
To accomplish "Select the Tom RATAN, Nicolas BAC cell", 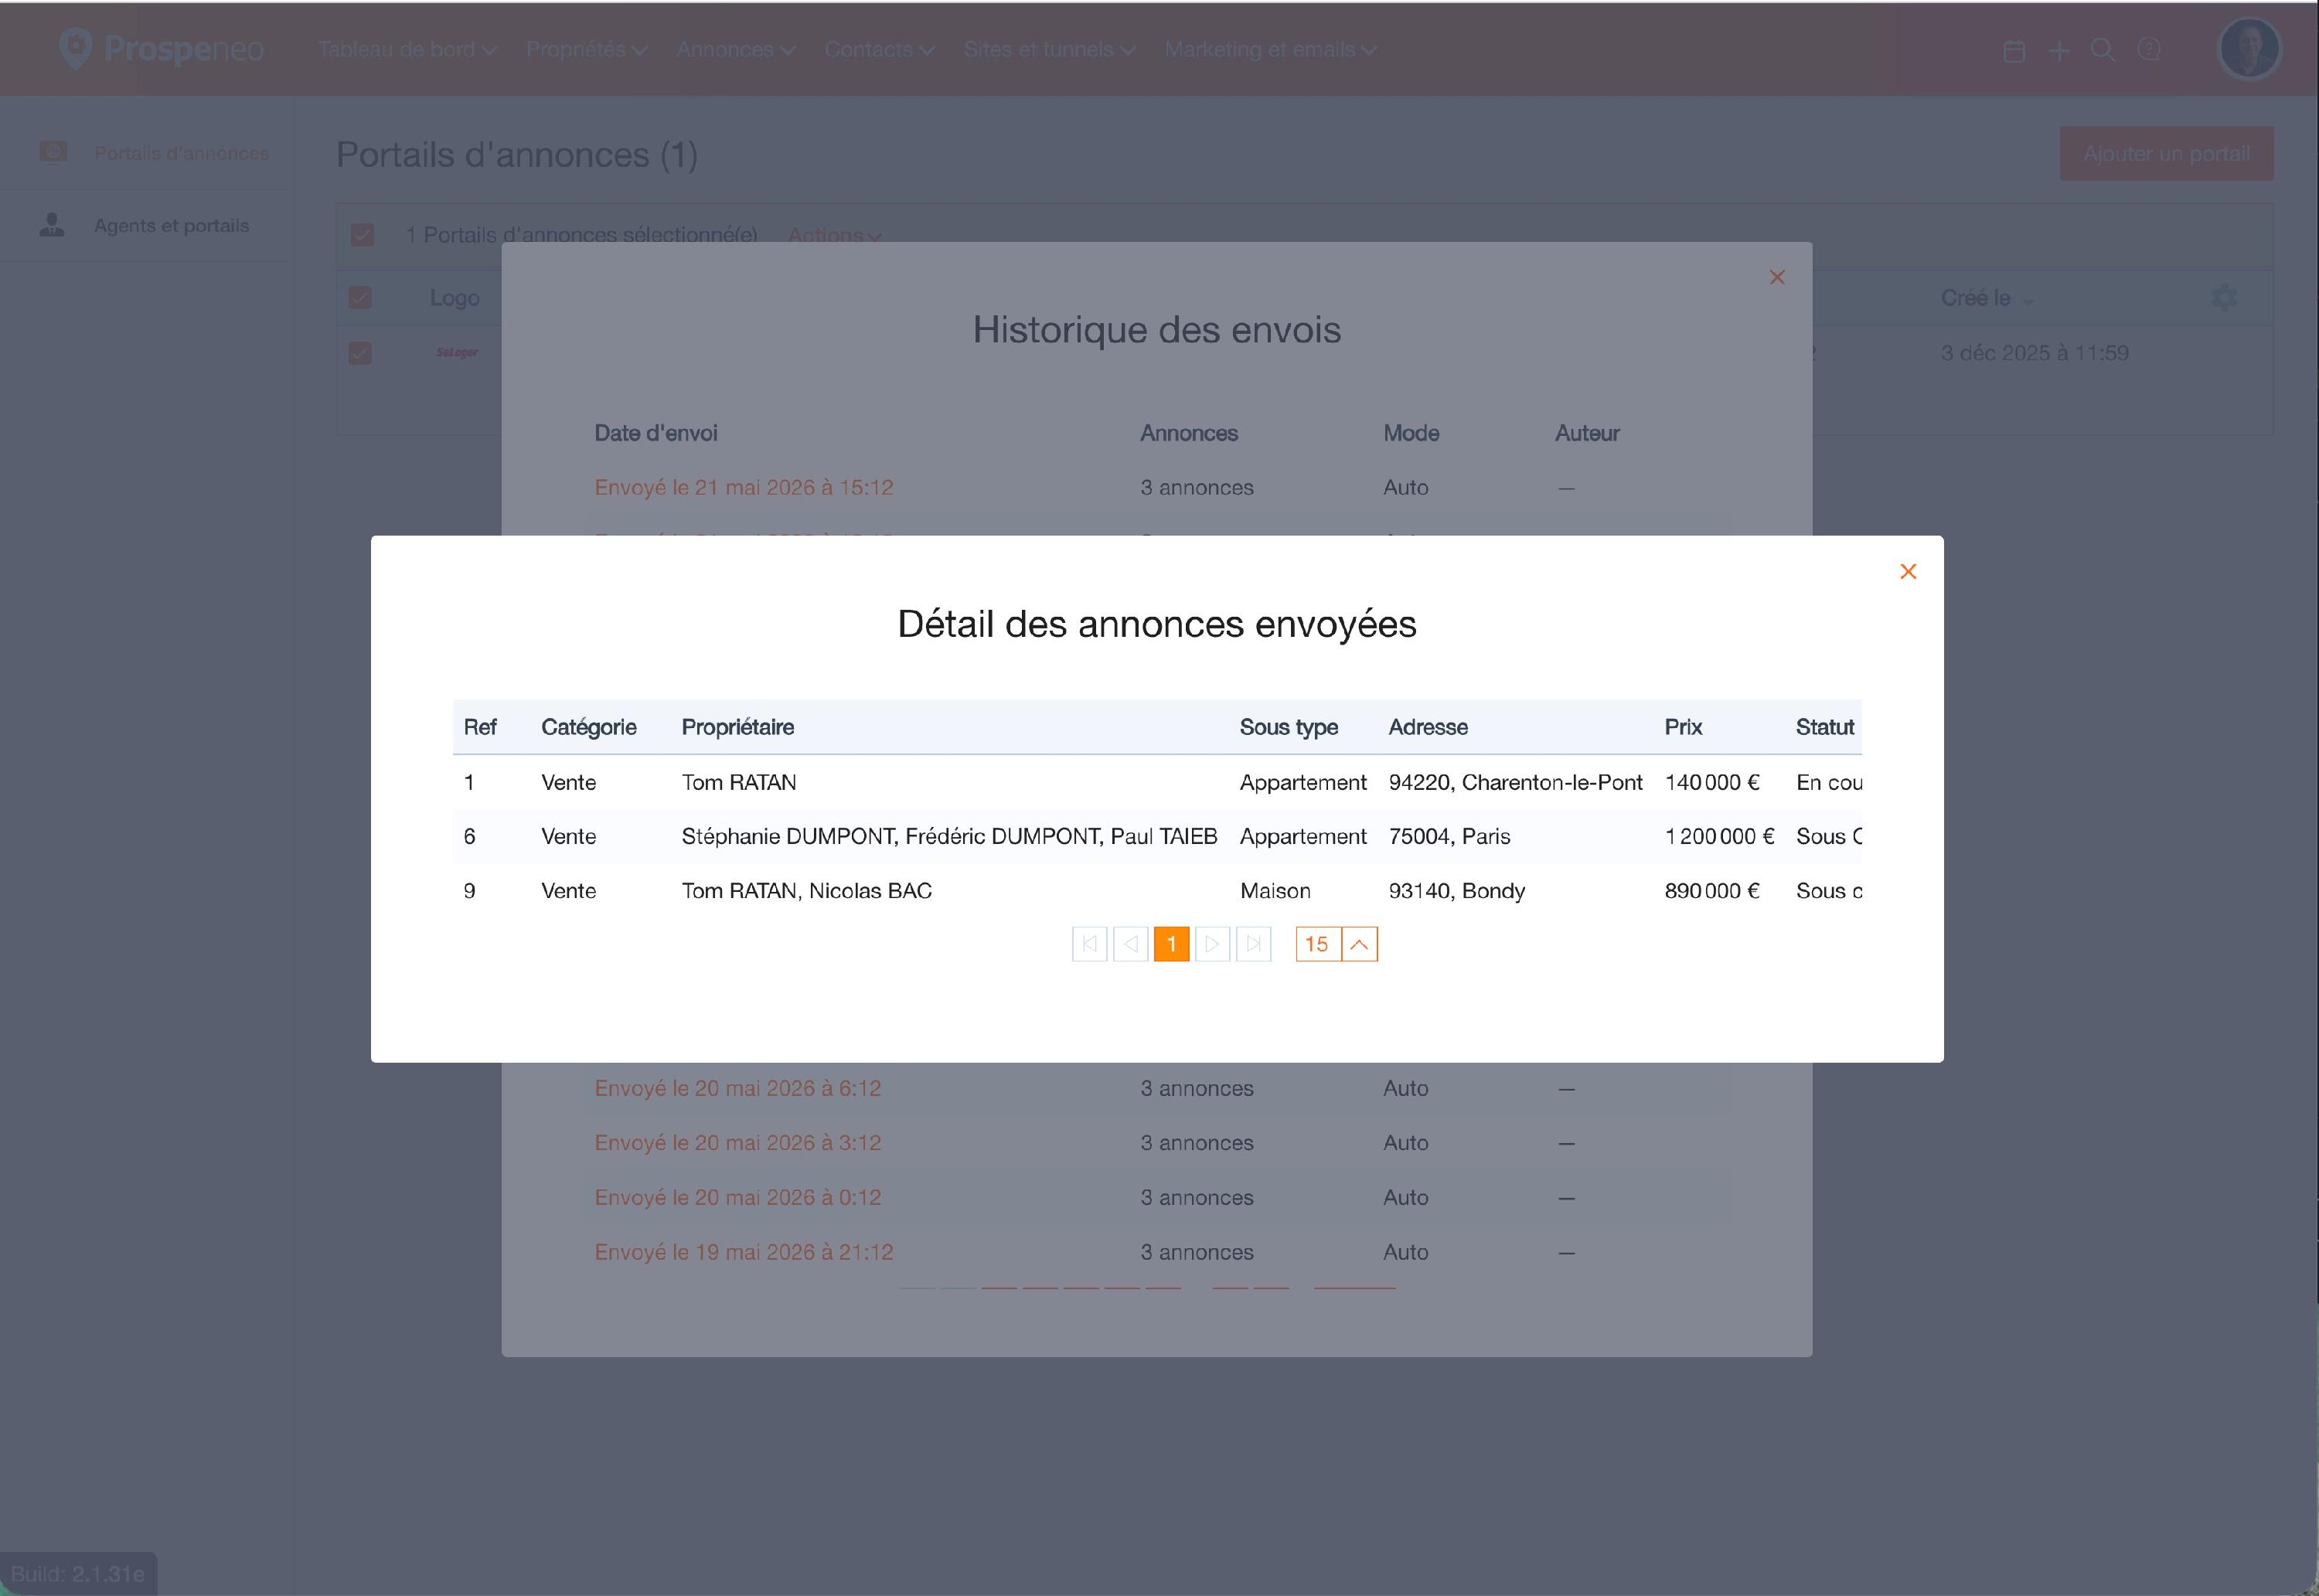I will point(806,891).
